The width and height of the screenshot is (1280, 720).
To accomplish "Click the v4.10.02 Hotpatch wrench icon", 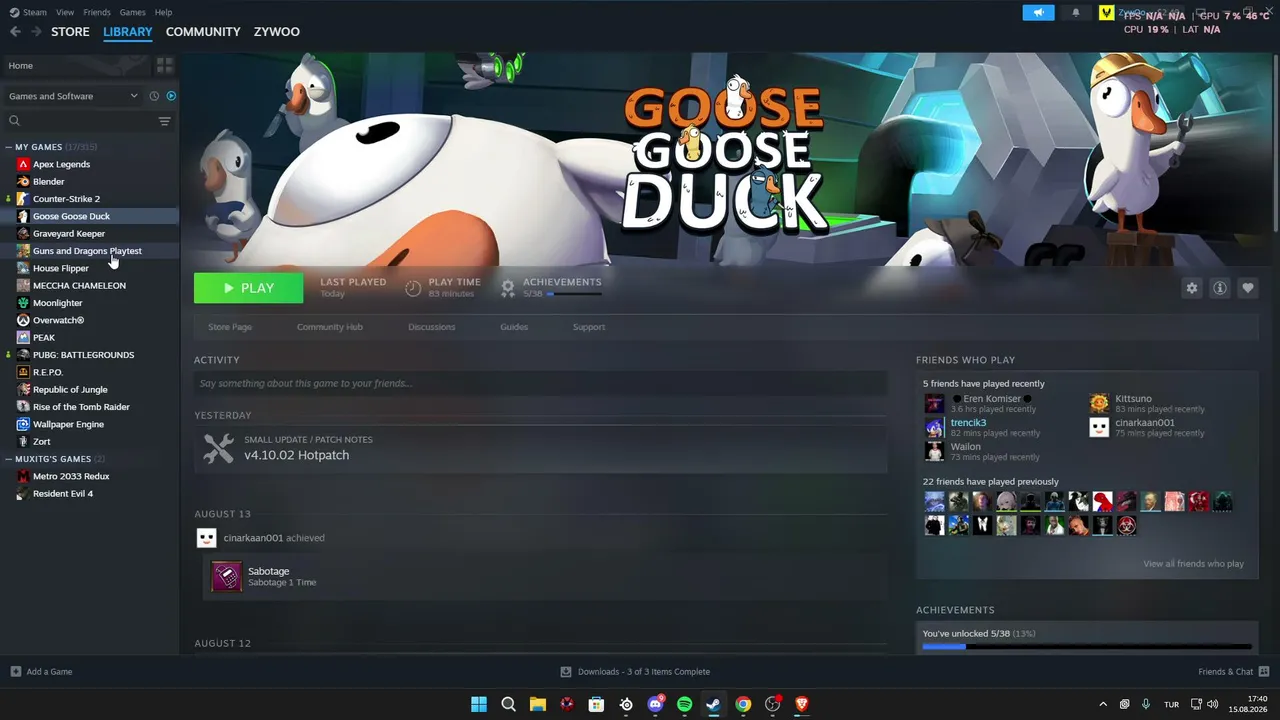I will 218,448.
